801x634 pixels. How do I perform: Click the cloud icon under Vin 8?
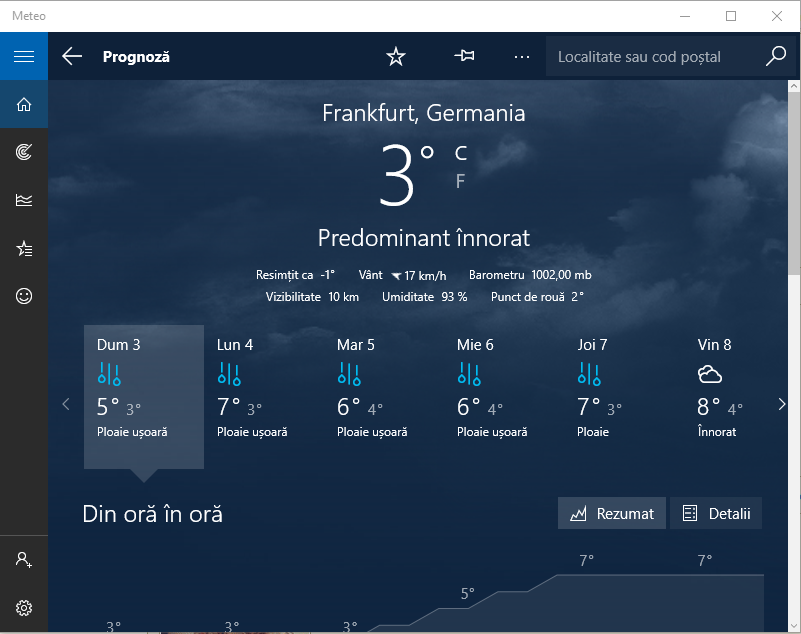pos(710,374)
